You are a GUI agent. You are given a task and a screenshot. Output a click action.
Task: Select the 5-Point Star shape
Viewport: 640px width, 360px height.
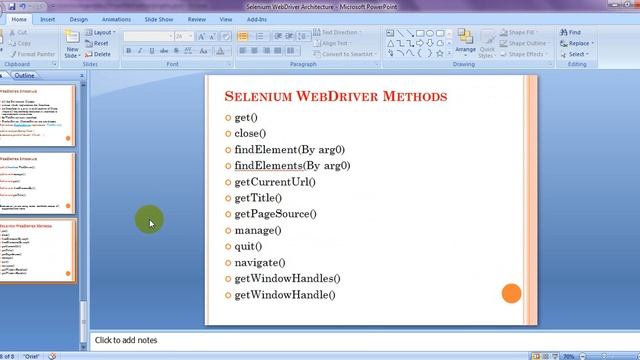tap(440, 53)
